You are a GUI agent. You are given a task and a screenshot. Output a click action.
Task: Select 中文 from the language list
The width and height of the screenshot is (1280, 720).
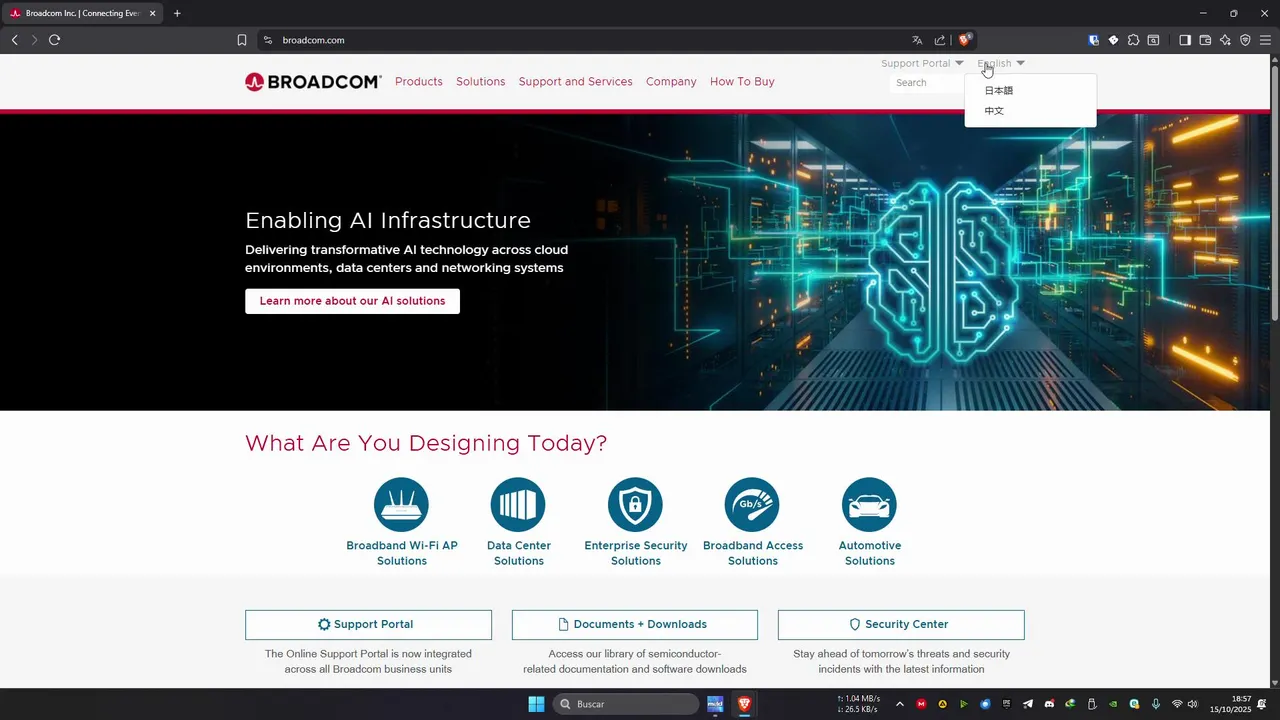coord(994,111)
